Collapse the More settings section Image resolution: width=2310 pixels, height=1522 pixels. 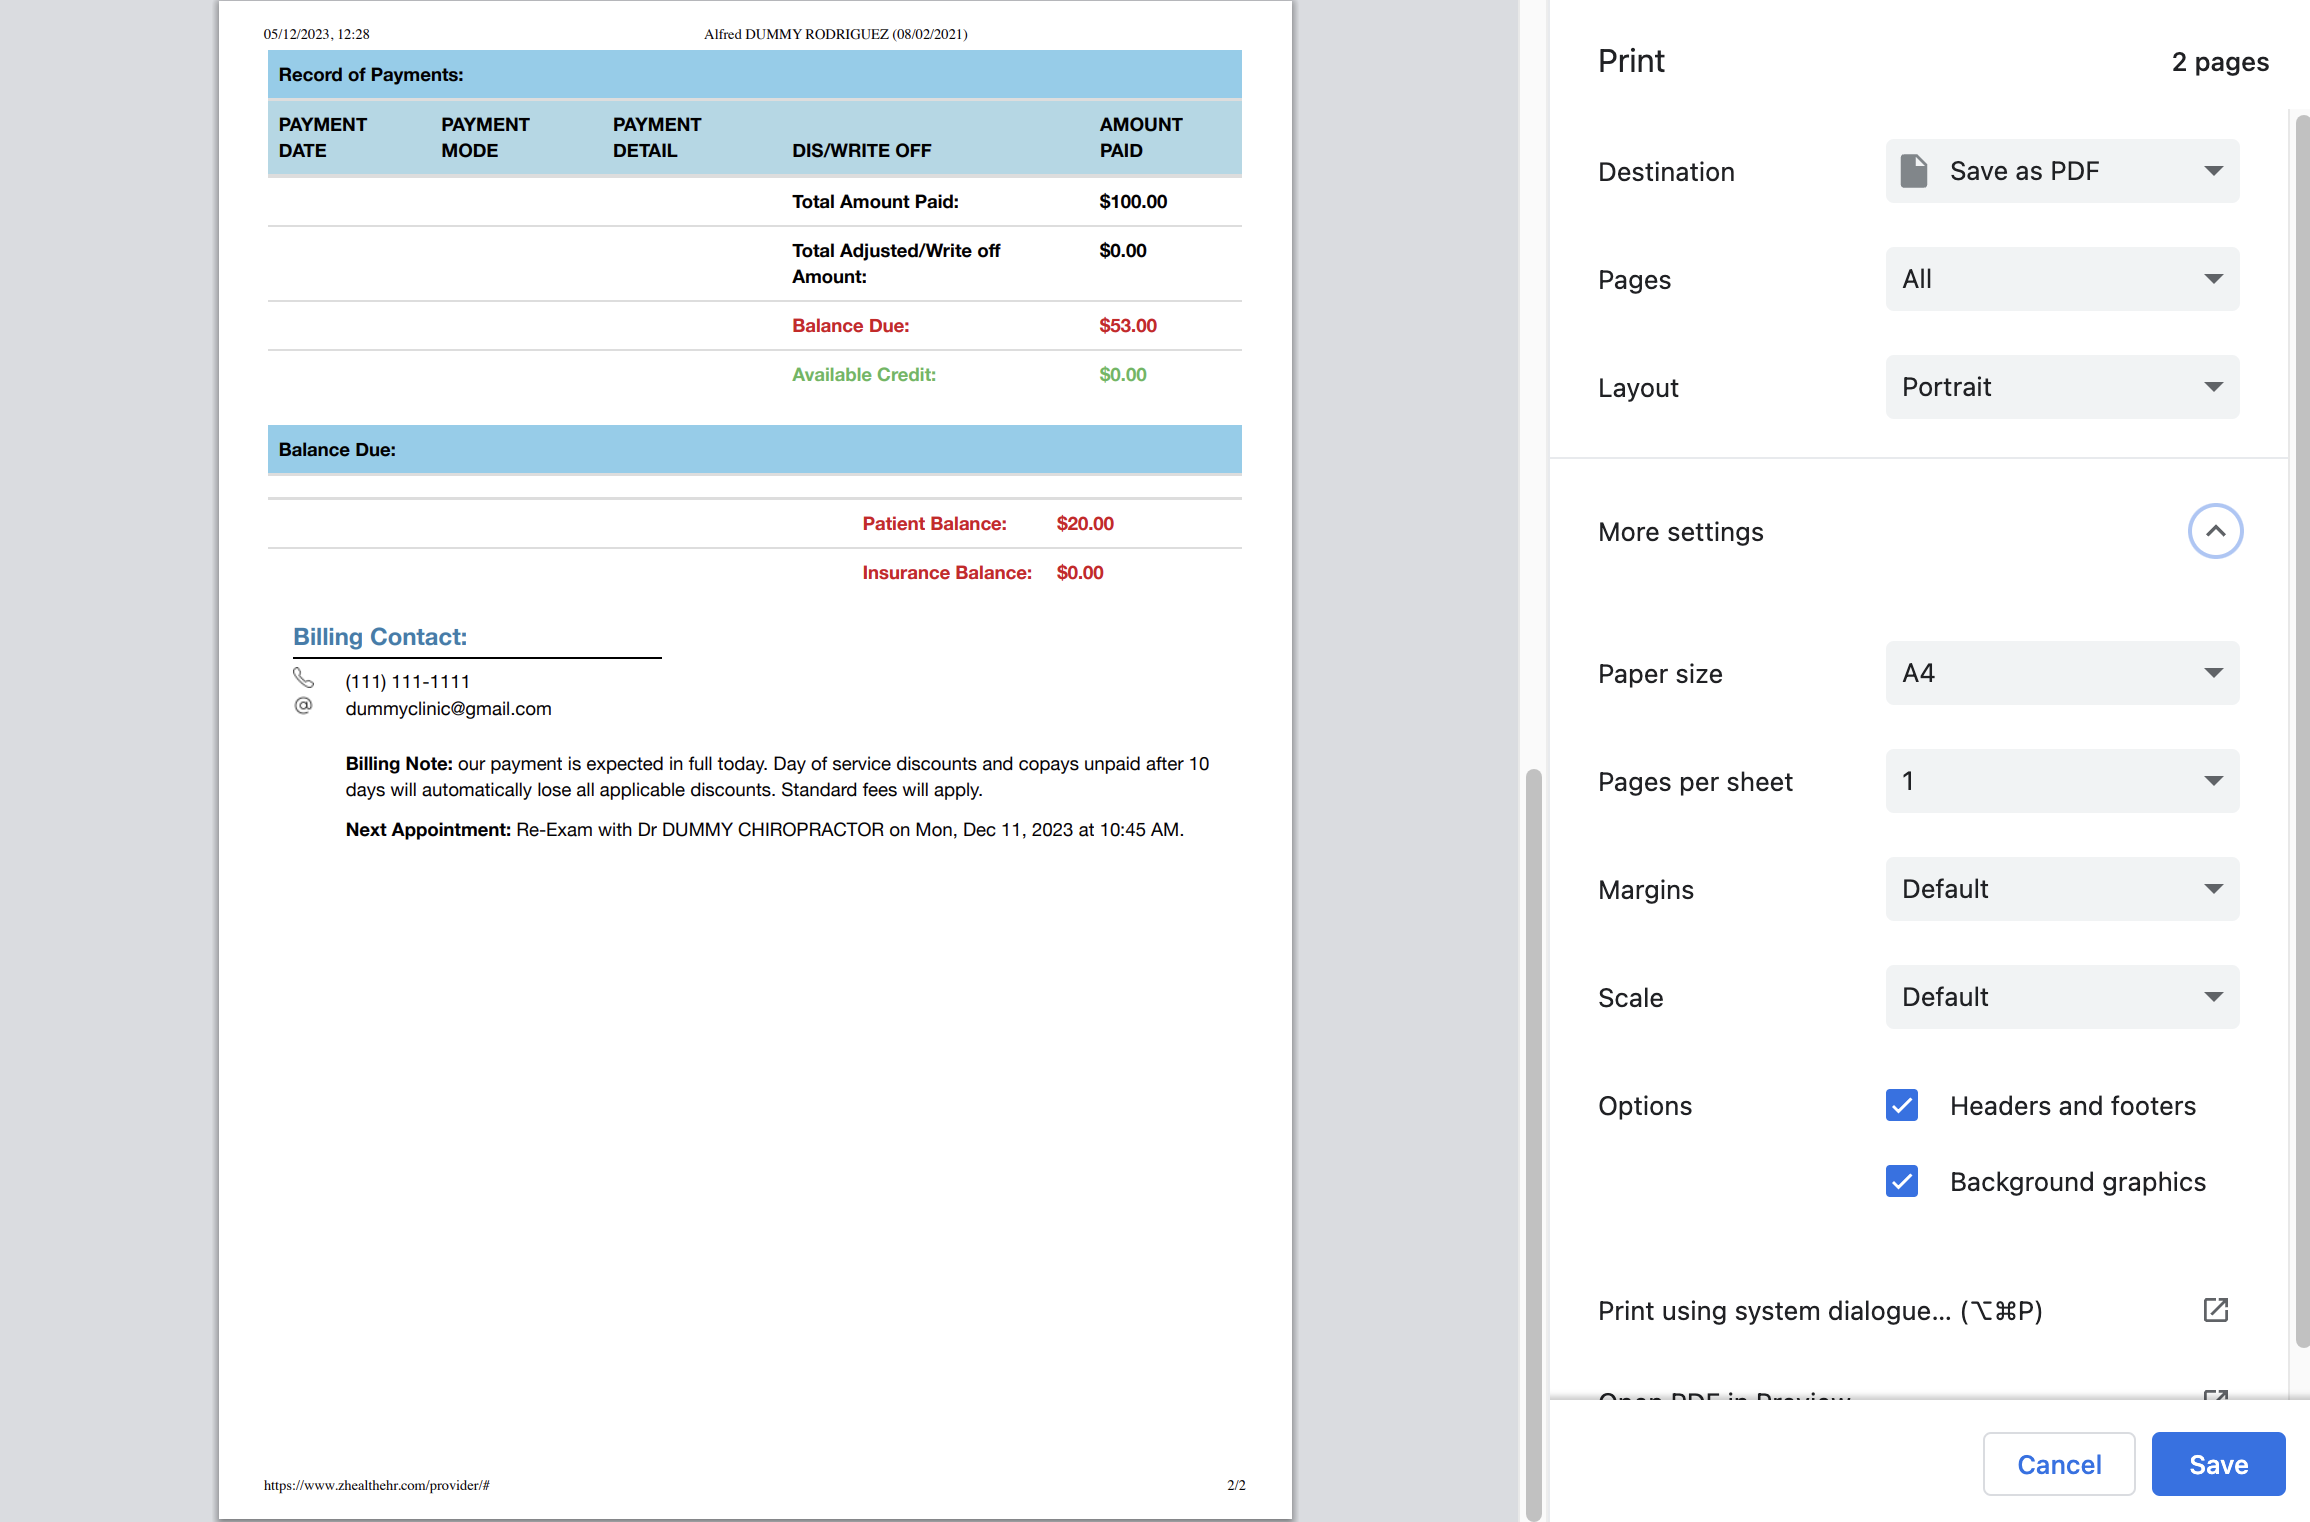2215,531
